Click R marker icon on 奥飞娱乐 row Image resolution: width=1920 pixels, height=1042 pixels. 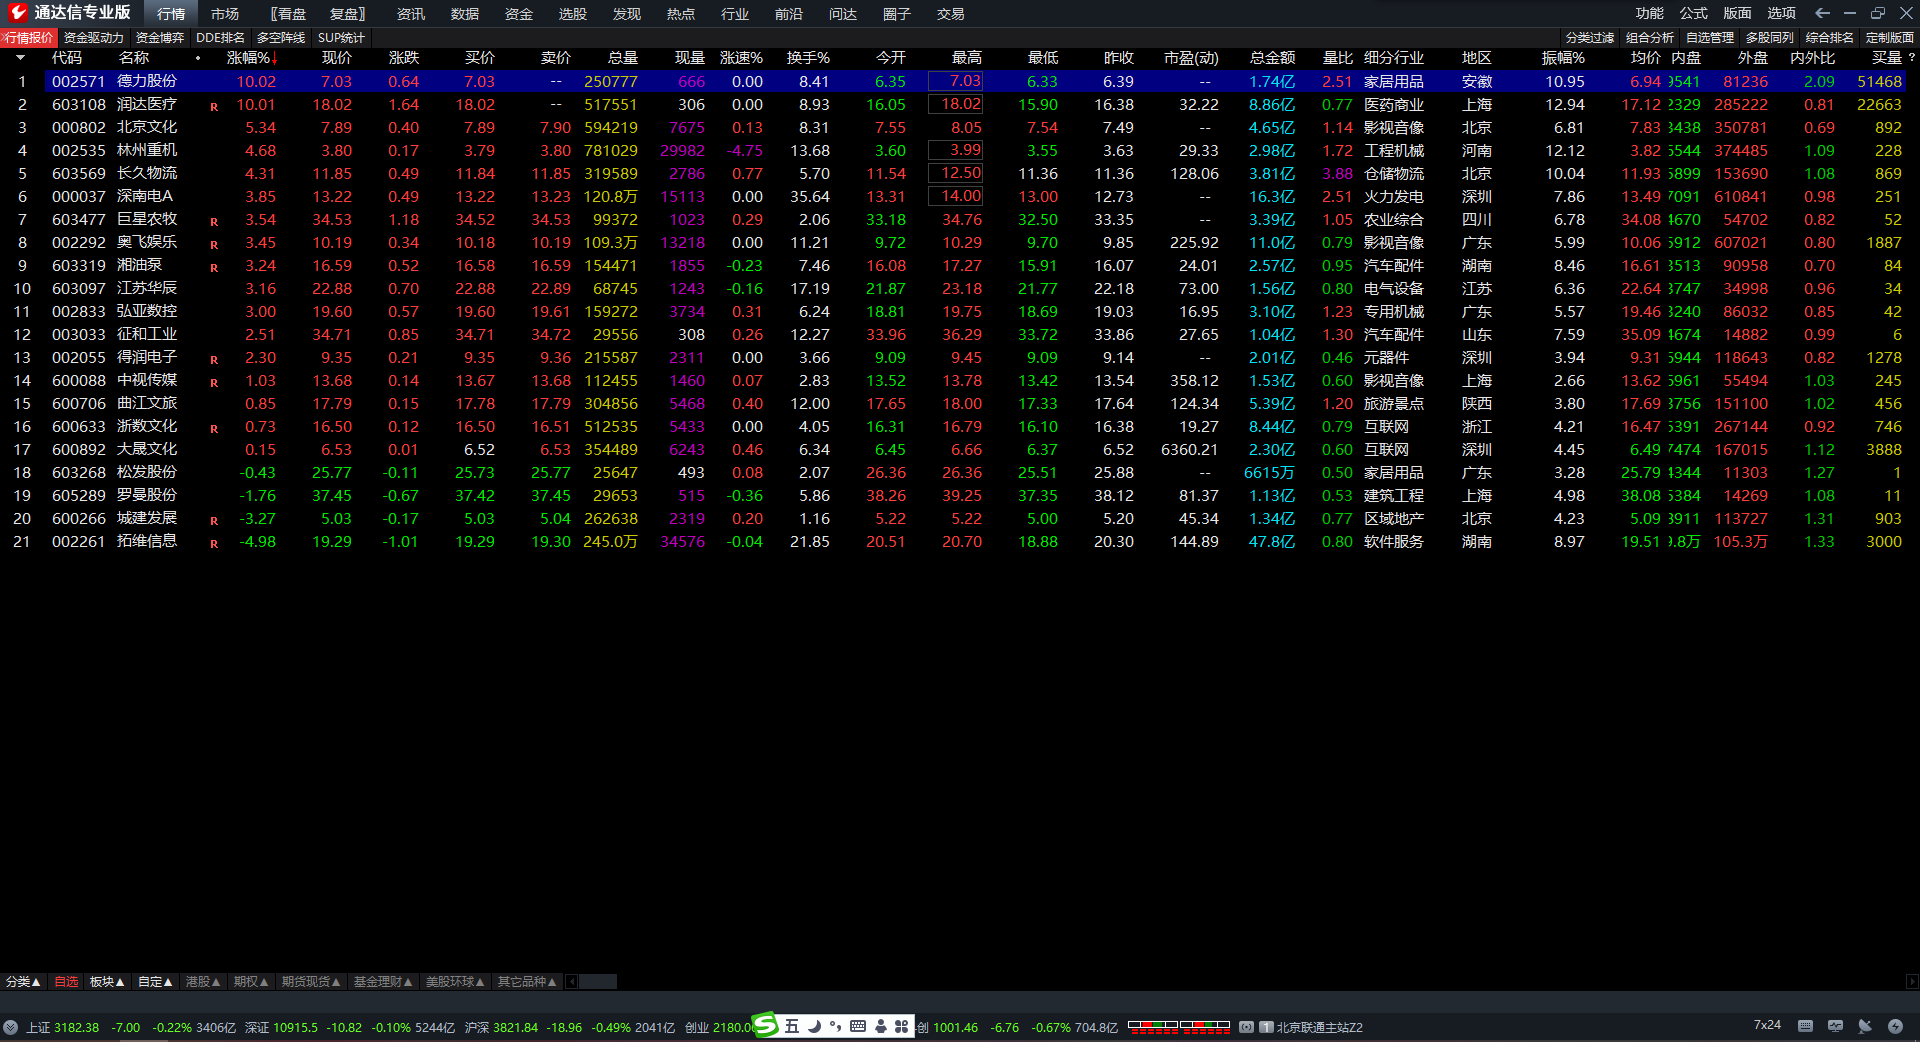point(214,244)
